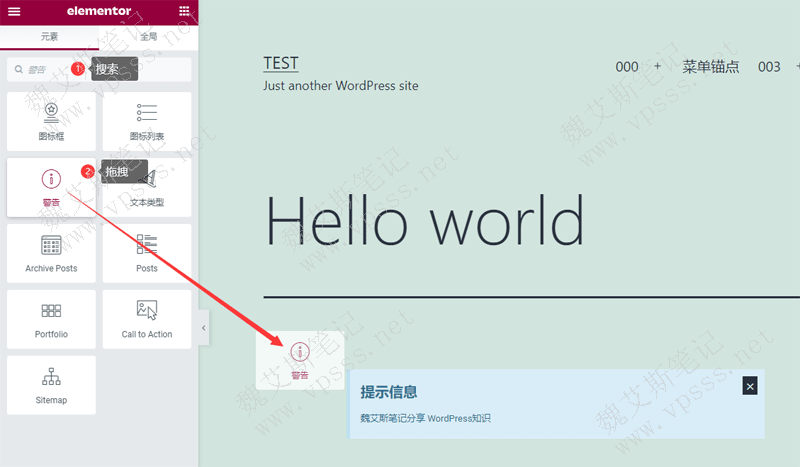Collapse the Elementor side panel
800x467 pixels.
pyautogui.click(x=204, y=328)
